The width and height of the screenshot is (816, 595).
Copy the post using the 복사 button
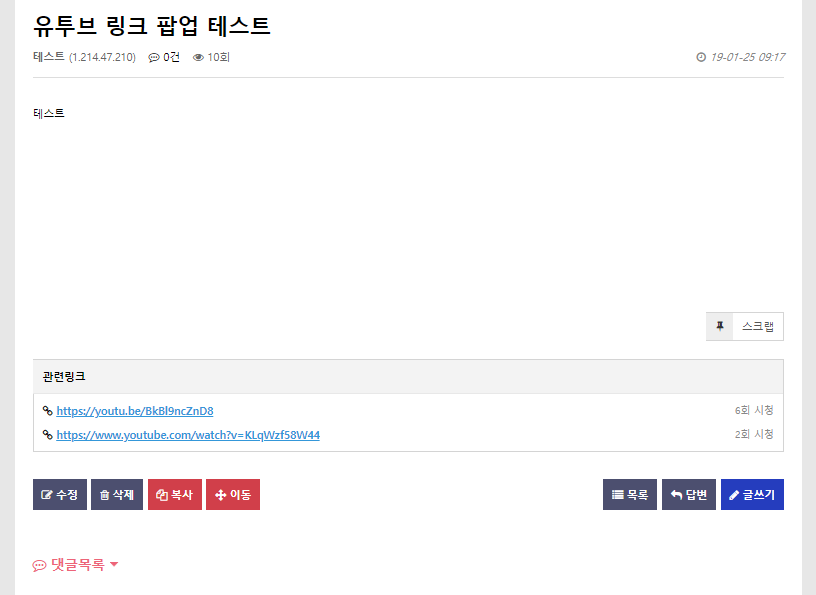coord(175,495)
